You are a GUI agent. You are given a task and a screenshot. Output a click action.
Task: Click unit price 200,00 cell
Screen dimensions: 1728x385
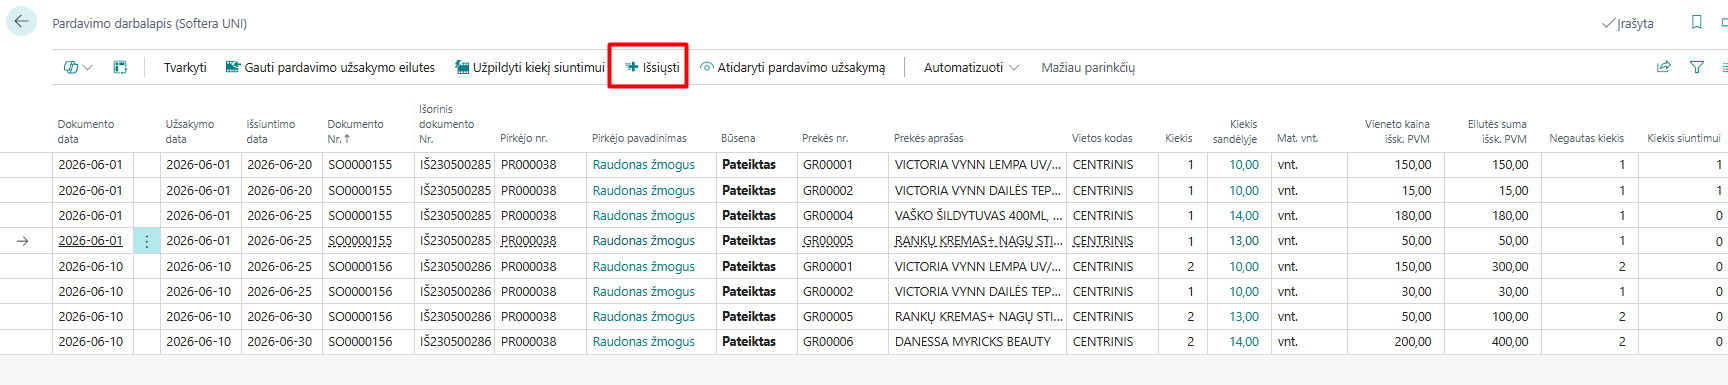1412,342
